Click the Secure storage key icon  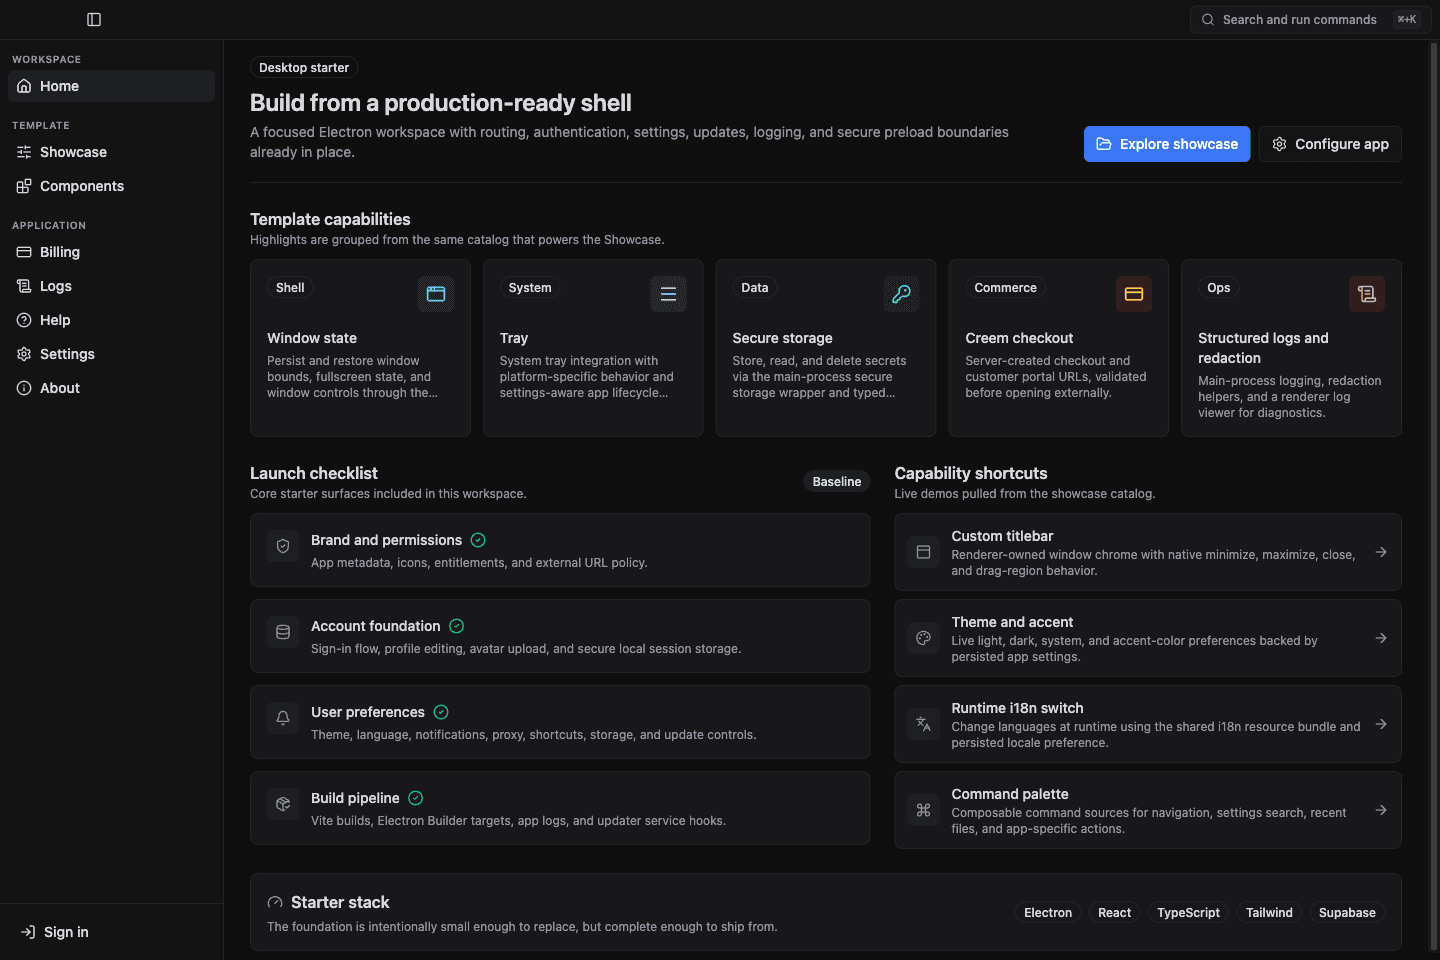[x=901, y=294]
